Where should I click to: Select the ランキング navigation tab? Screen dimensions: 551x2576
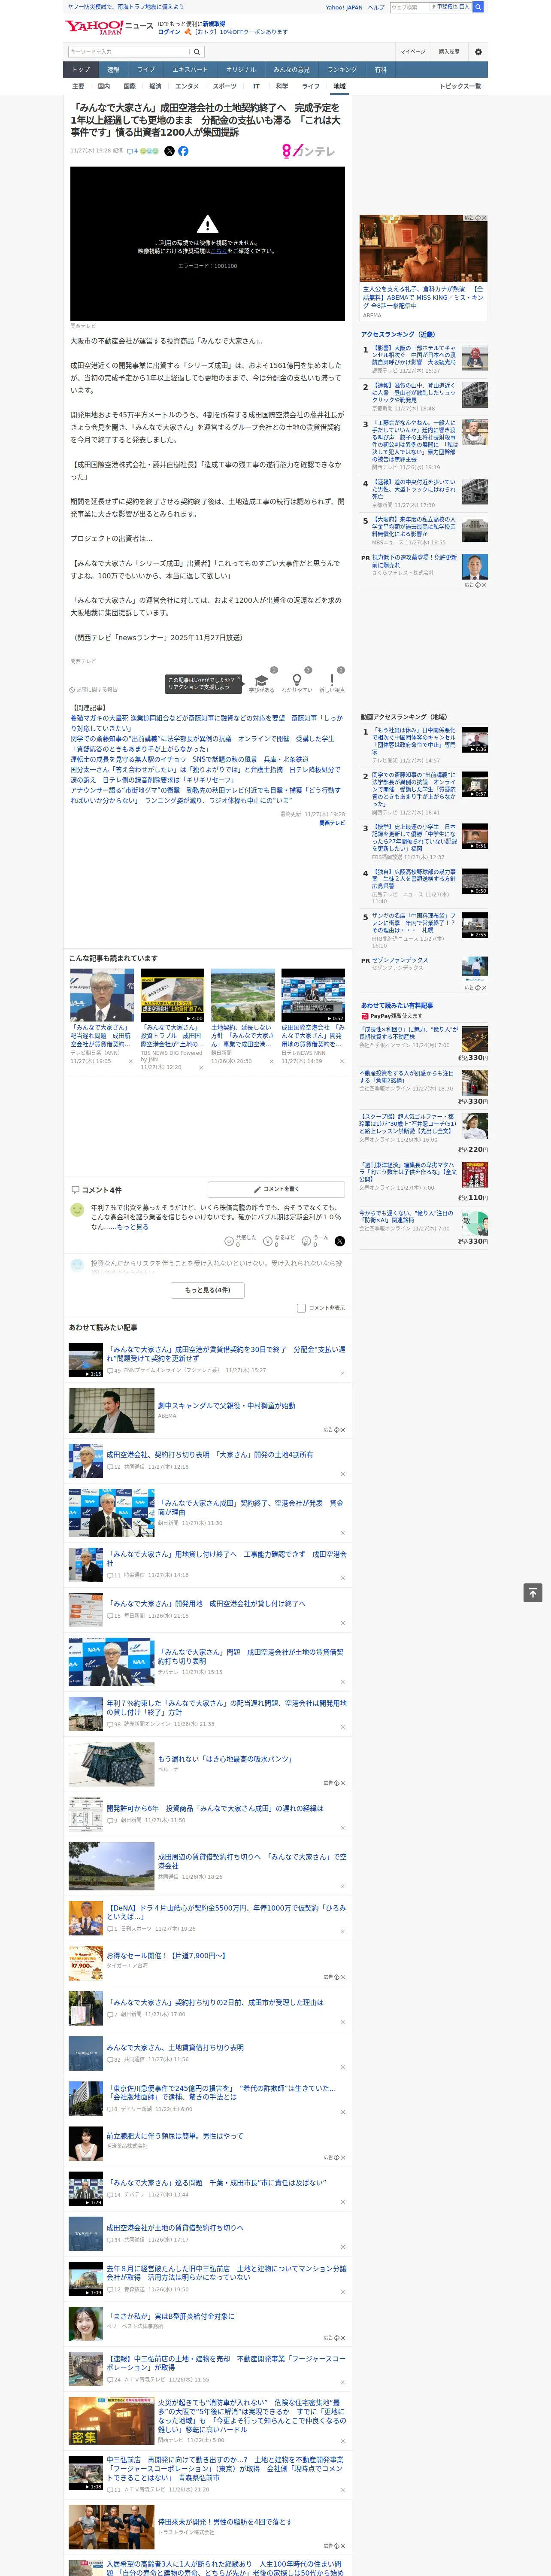(342, 70)
